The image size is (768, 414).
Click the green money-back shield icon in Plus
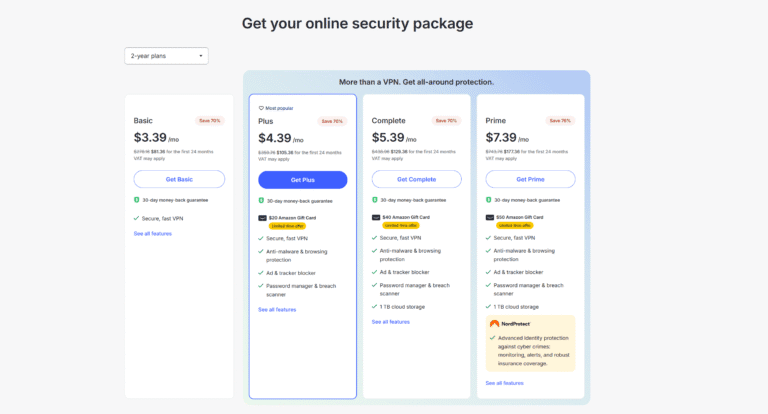(x=261, y=201)
